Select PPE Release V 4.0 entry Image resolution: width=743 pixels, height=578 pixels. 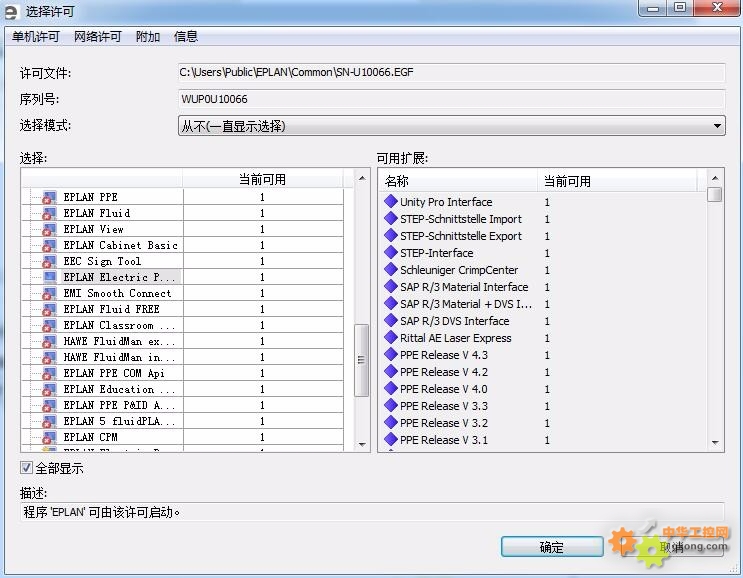pos(444,389)
